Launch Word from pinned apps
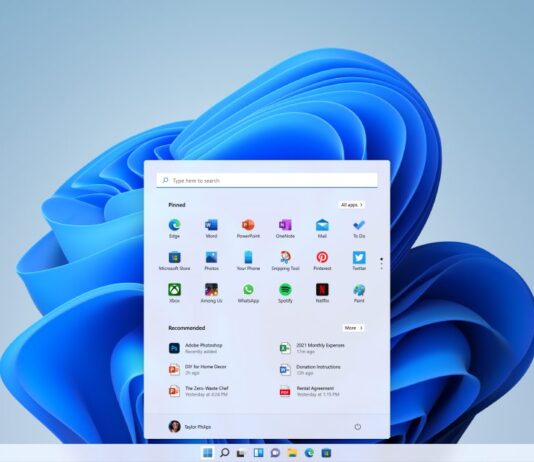The width and height of the screenshot is (534, 462). 211,228
